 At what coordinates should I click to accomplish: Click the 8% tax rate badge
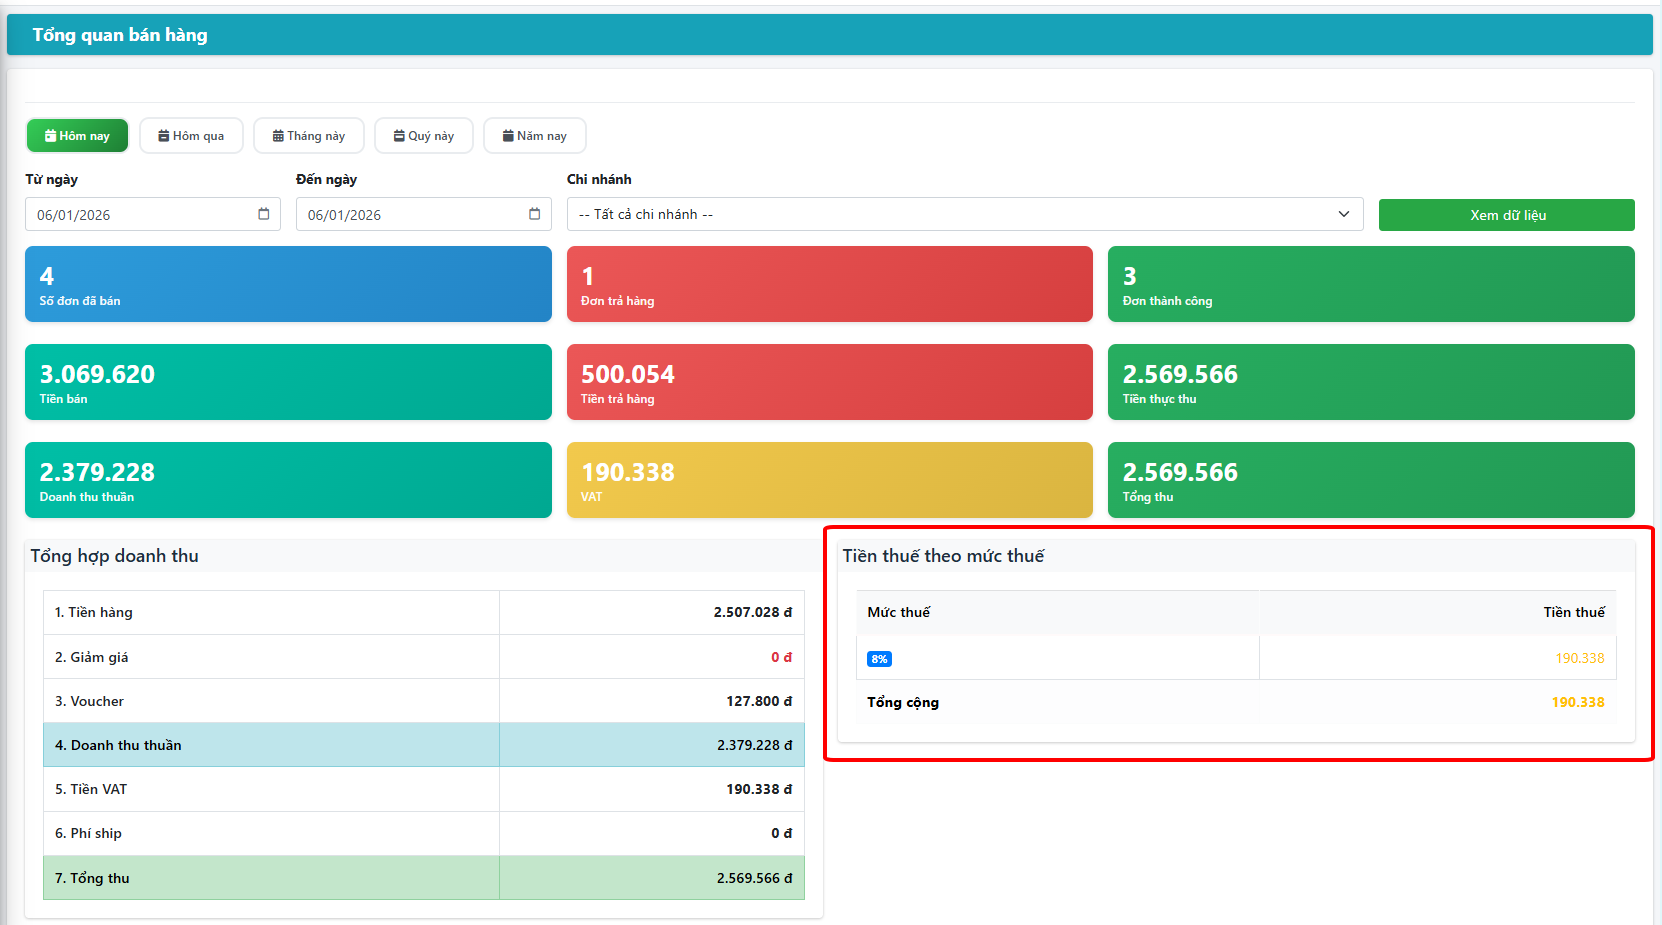click(x=879, y=659)
